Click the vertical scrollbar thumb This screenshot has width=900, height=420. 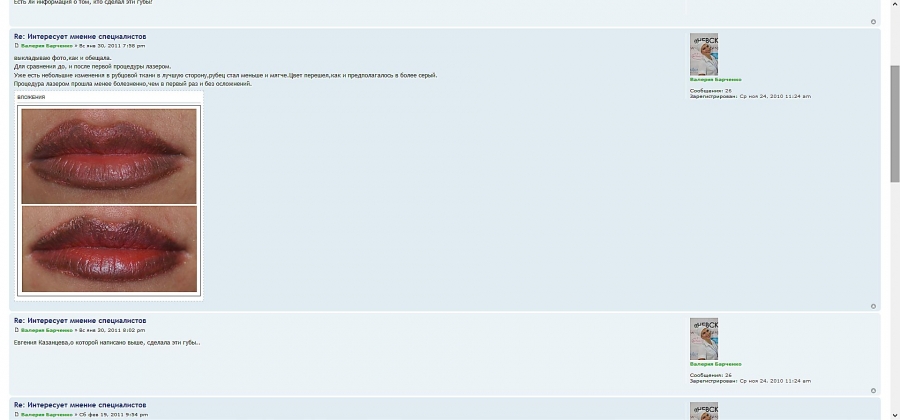point(895,124)
